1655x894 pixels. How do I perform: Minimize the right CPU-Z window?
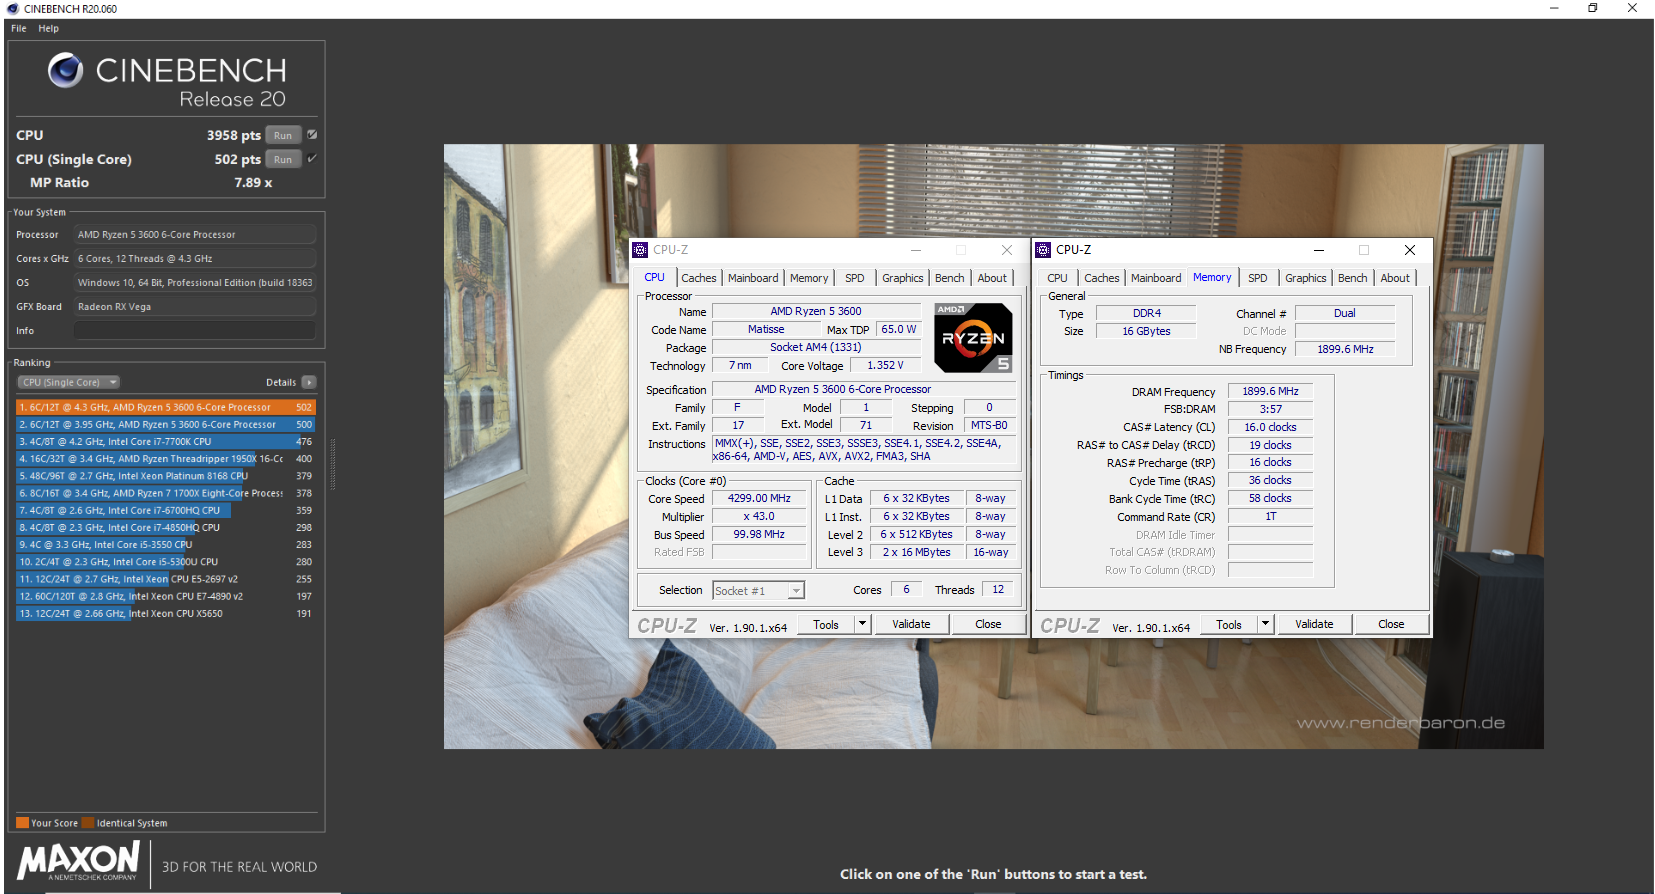[x=1318, y=250]
